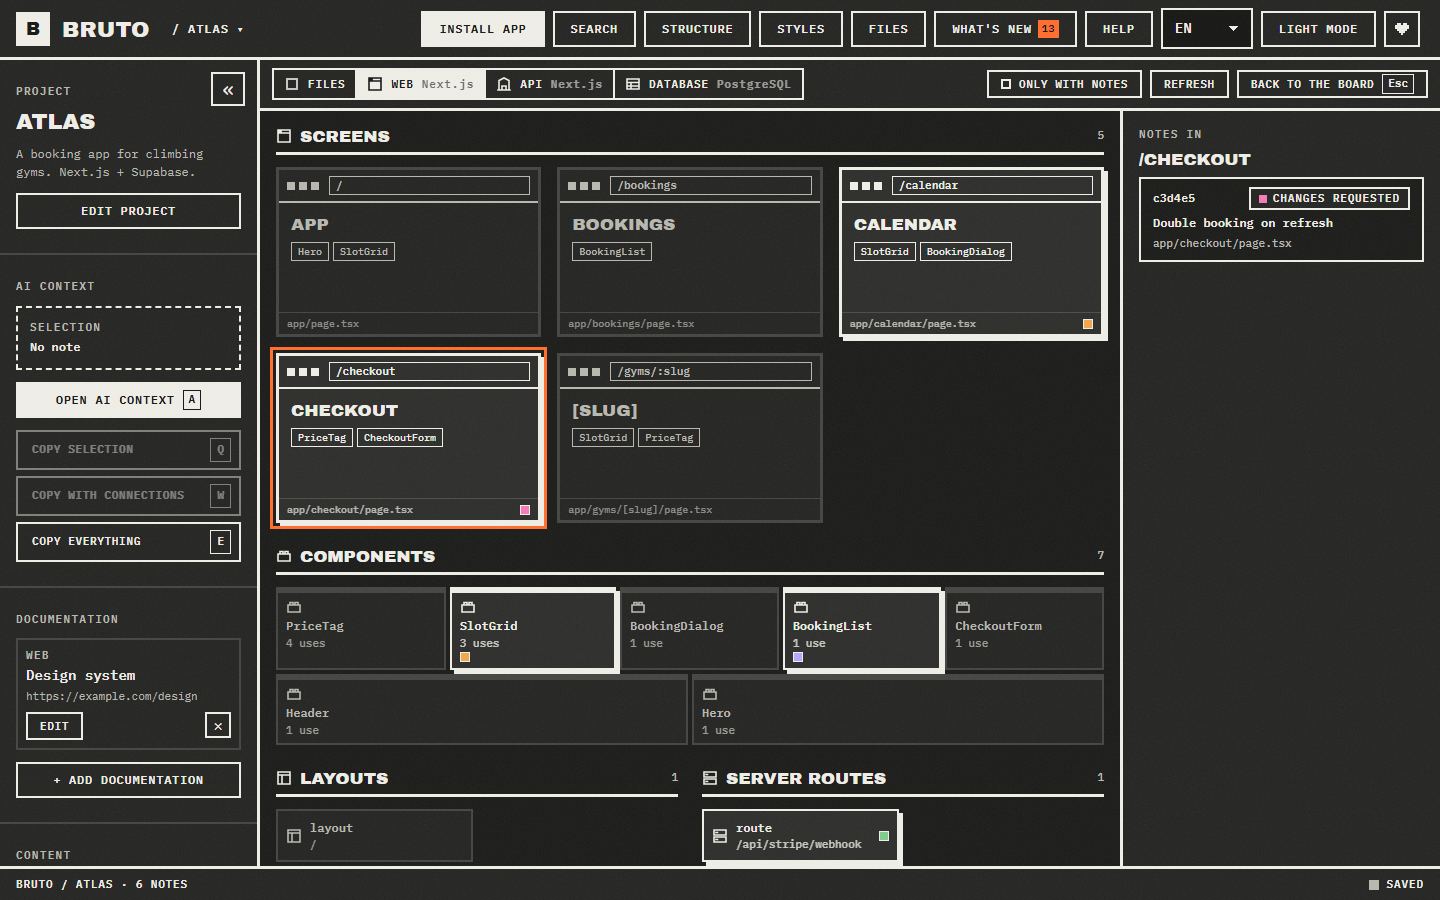This screenshot has height=900, width=1440.
Task: Edit the Design system documentation
Action: [54, 726]
